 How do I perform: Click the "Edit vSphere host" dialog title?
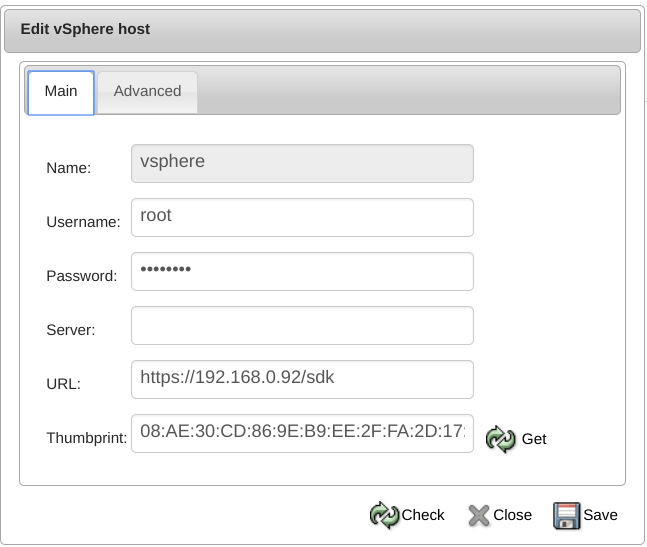[x=85, y=29]
